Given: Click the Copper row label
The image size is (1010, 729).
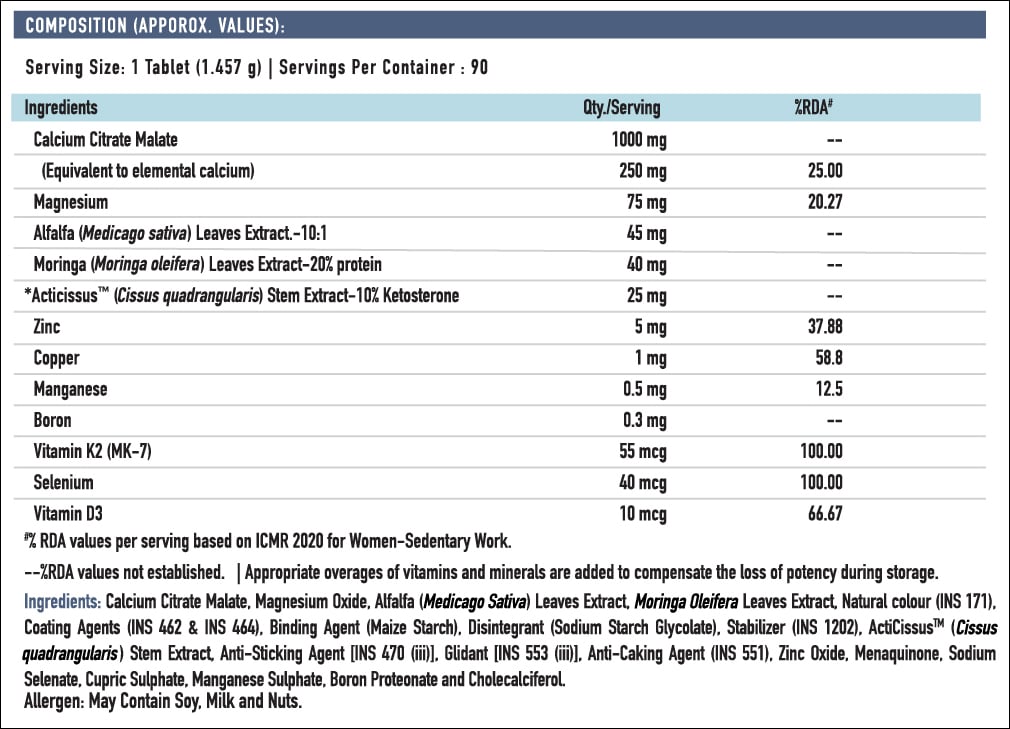Looking at the screenshot, I should [57, 358].
